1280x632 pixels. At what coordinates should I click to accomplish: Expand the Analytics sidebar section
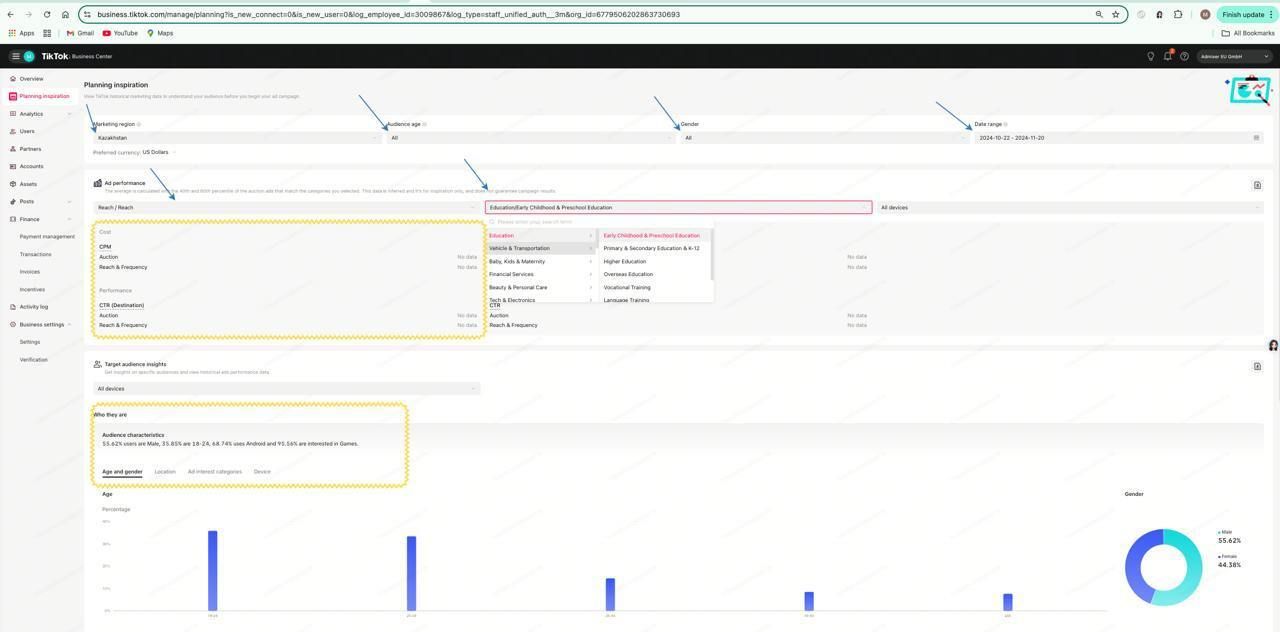pos(40,114)
